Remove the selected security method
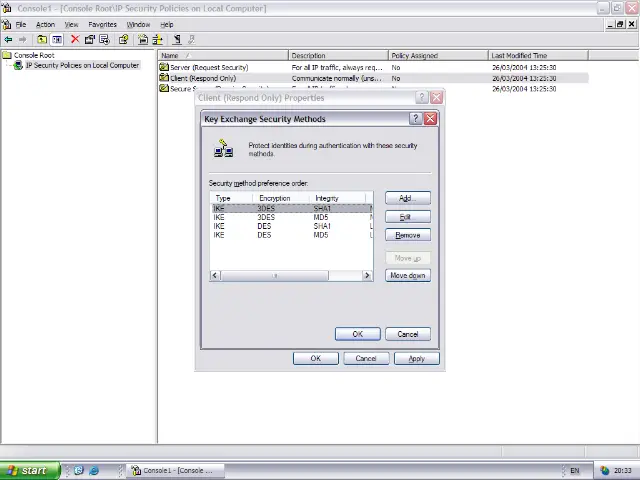The height and width of the screenshot is (480, 640). coord(407,235)
